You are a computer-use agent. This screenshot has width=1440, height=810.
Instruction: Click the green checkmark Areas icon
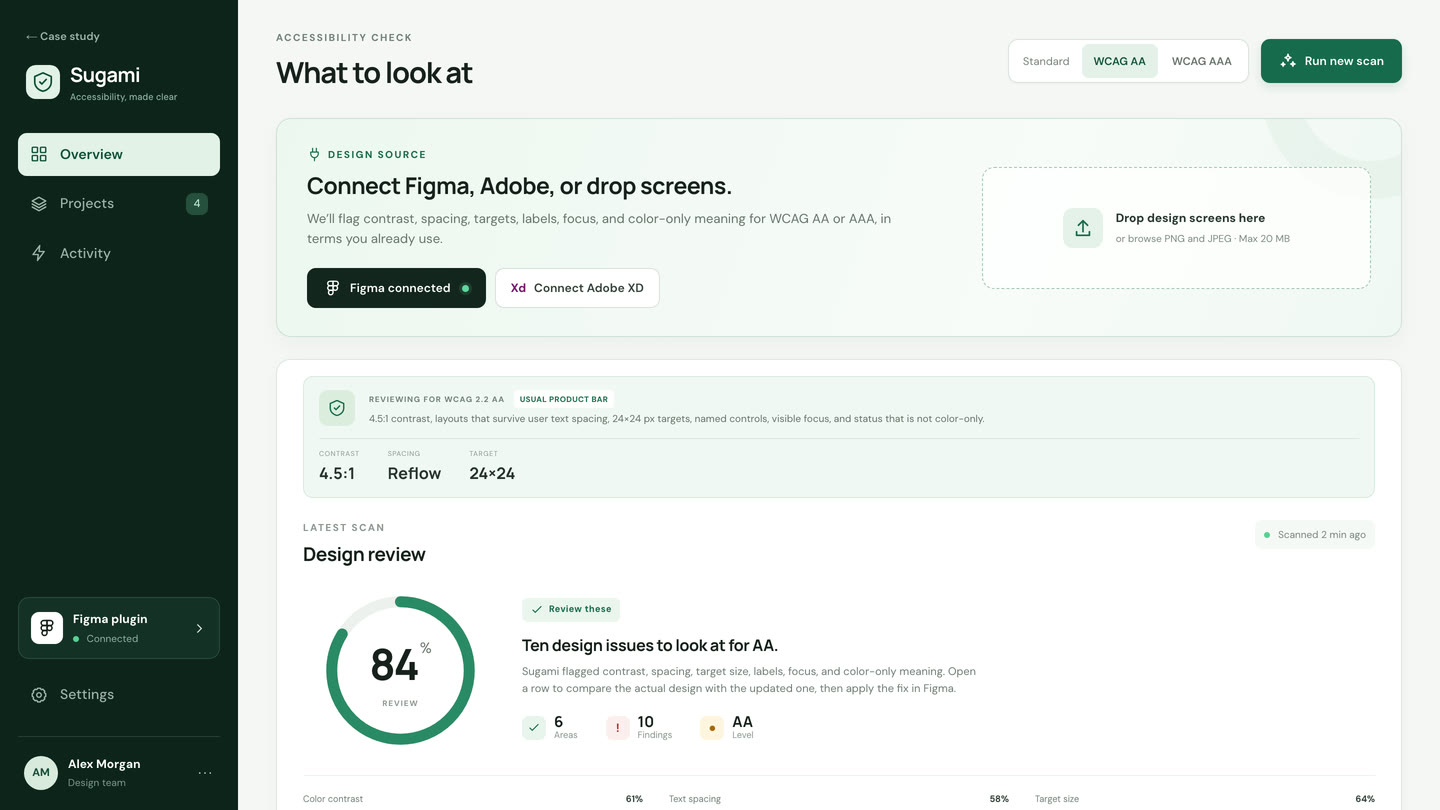tap(534, 728)
